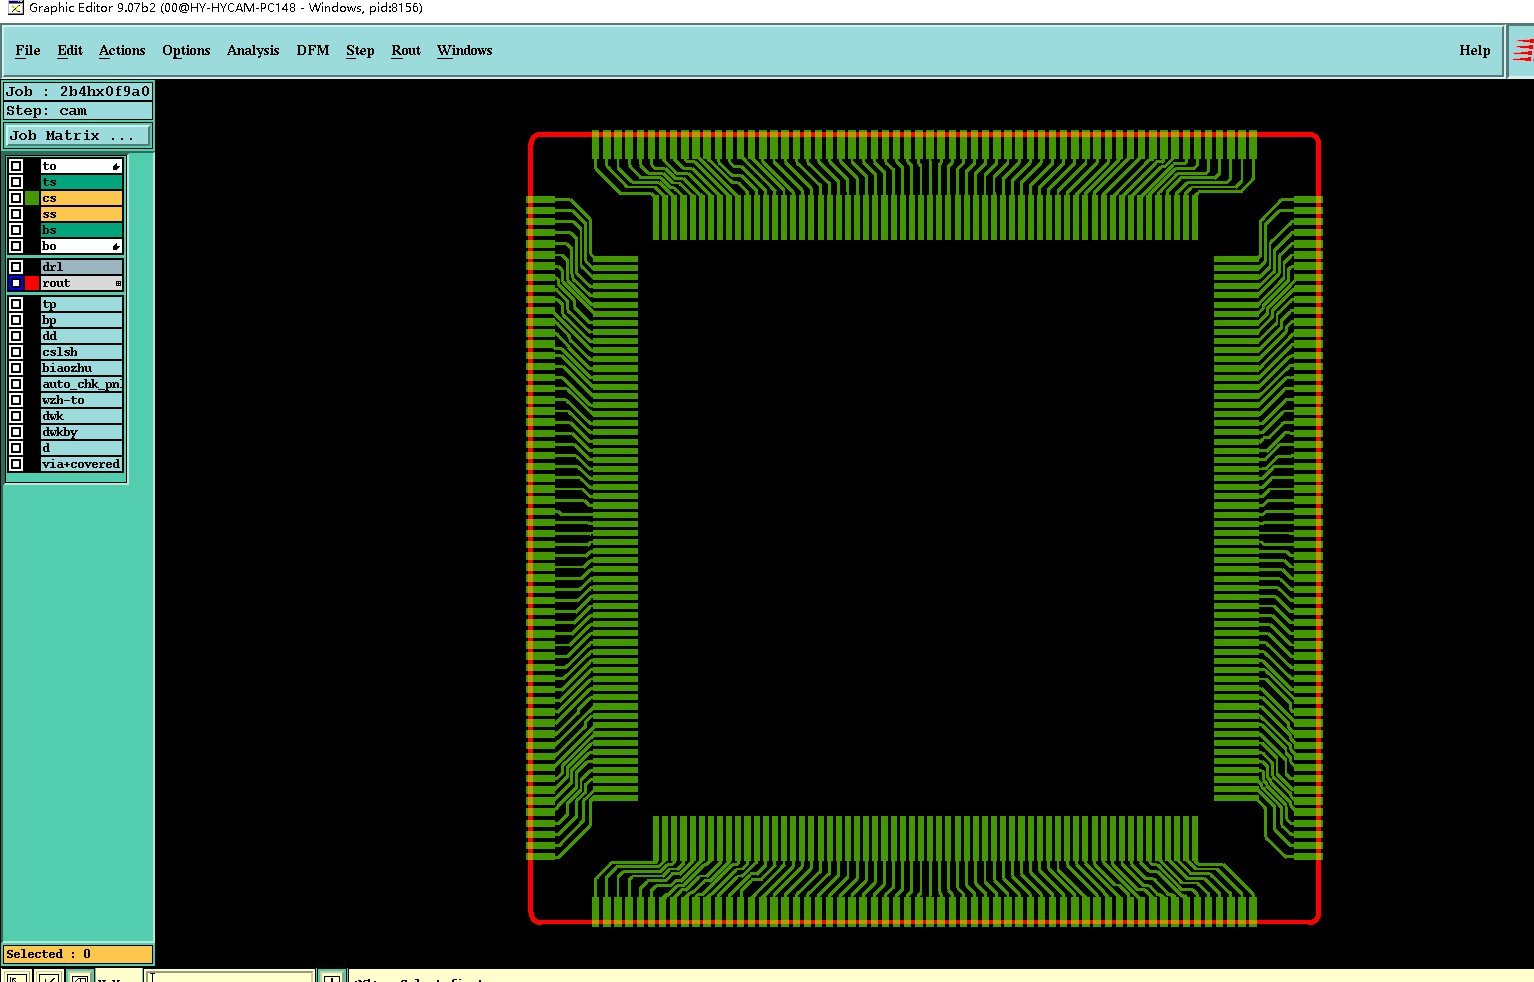Toggle the checkbox for layer via+covered
The image size is (1534, 982).
tap(16, 464)
